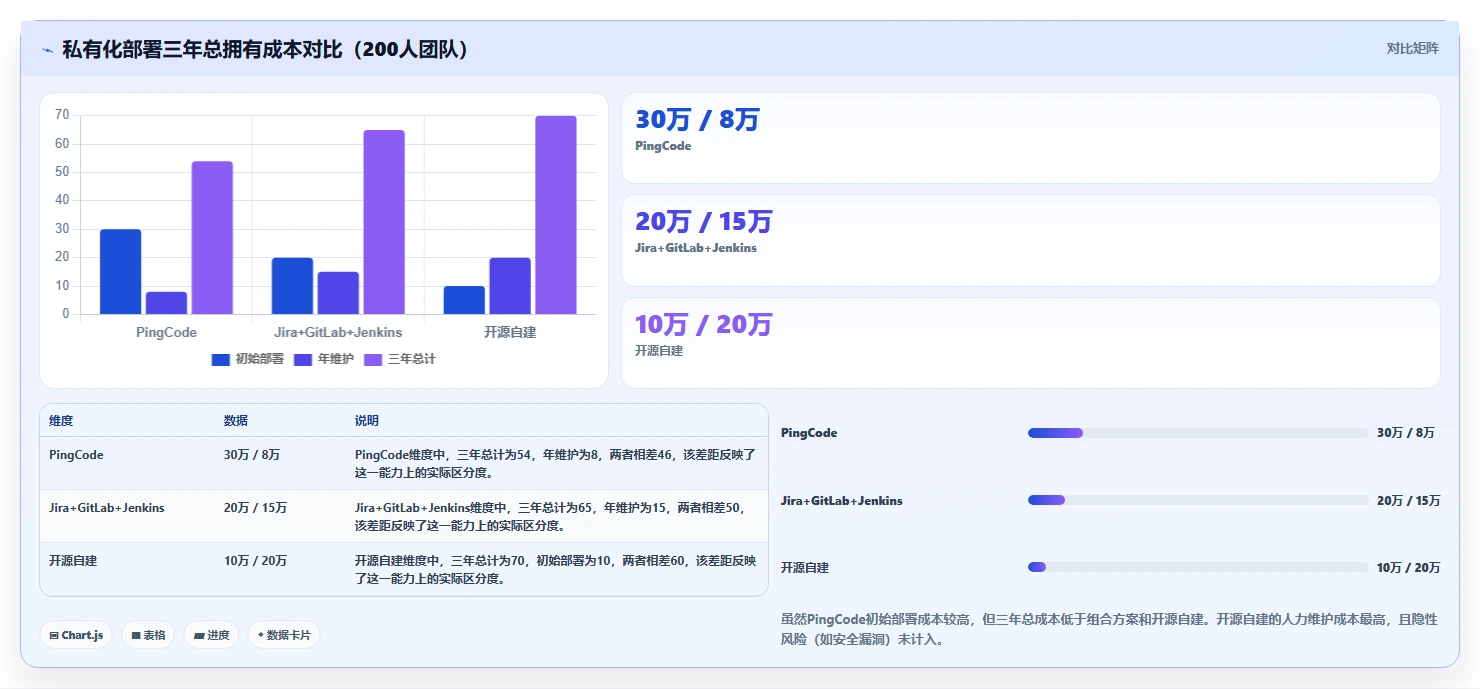1480x689 pixels.
Task: Click the PingCode progress bar
Action: click(1198, 433)
